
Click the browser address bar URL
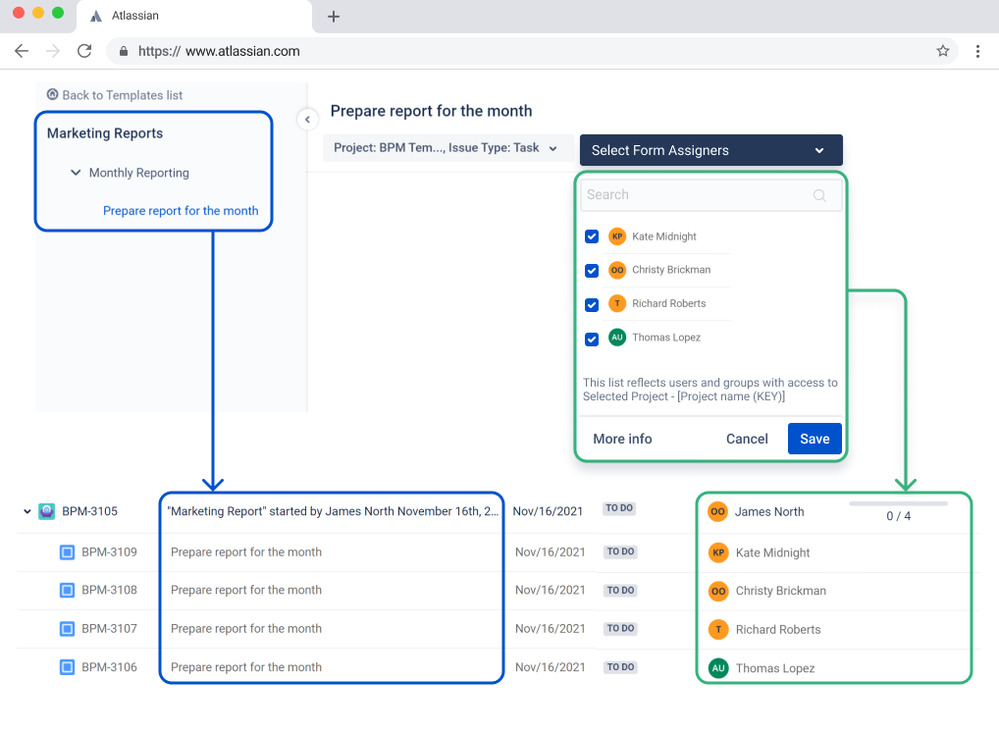219,51
